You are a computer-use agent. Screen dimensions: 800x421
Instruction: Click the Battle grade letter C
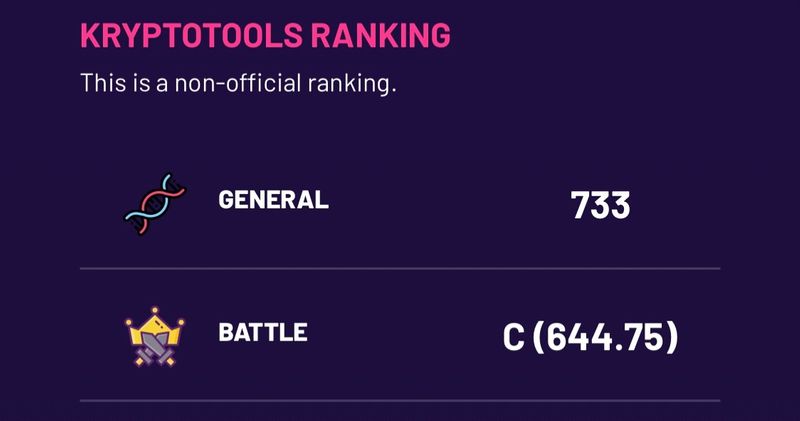pyautogui.click(x=513, y=336)
